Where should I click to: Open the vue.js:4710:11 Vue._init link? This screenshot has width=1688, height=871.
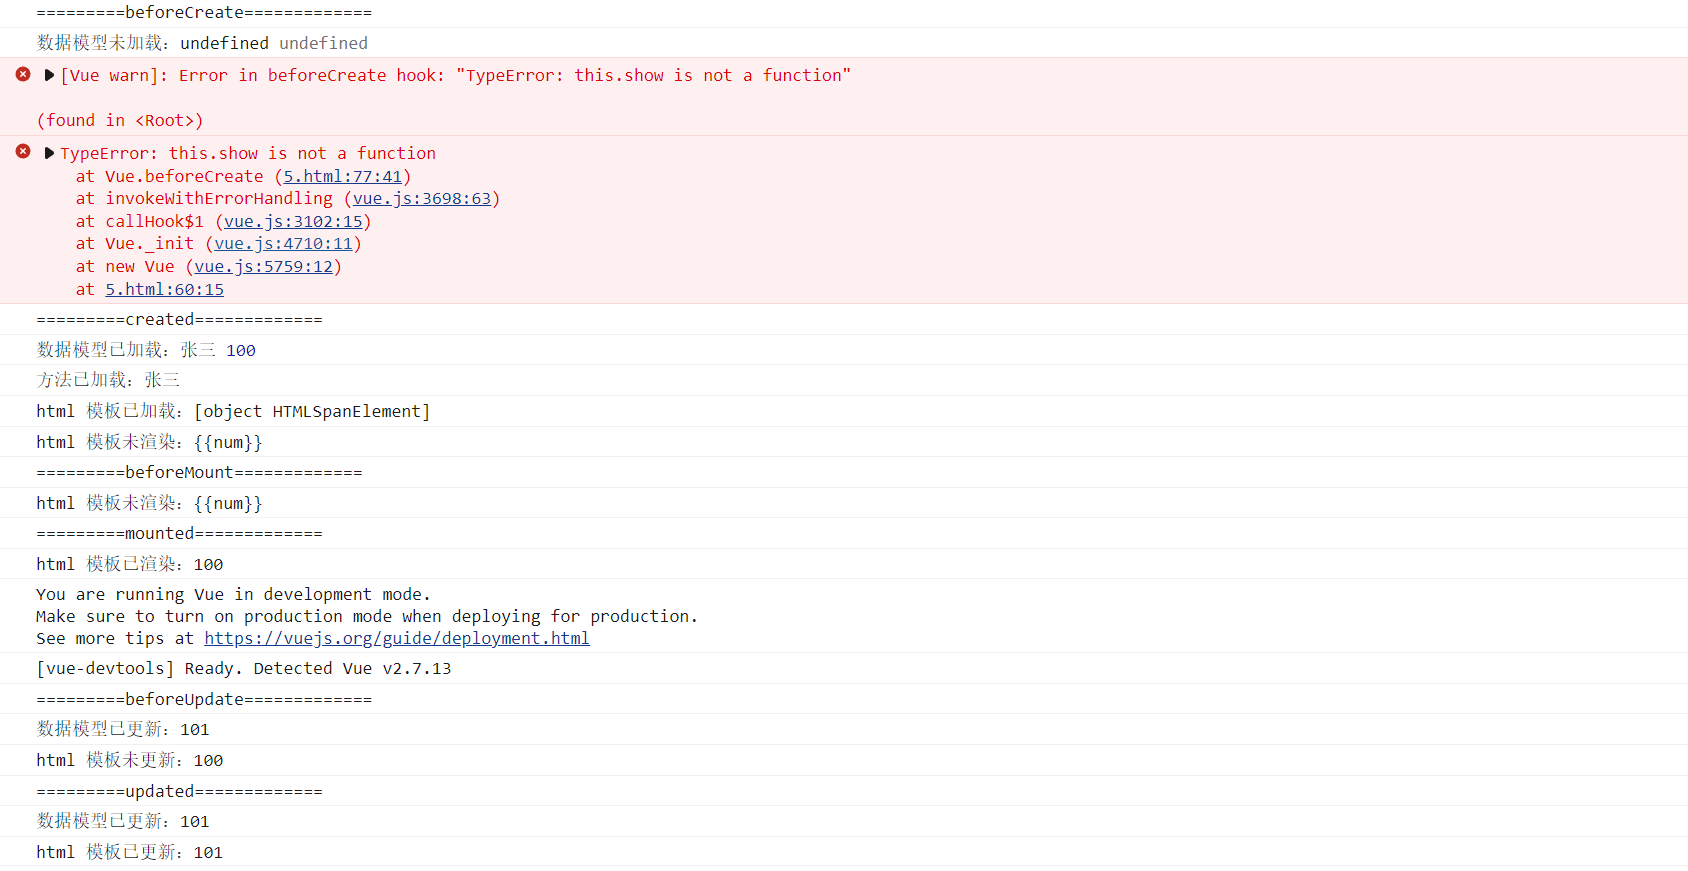click(x=283, y=243)
